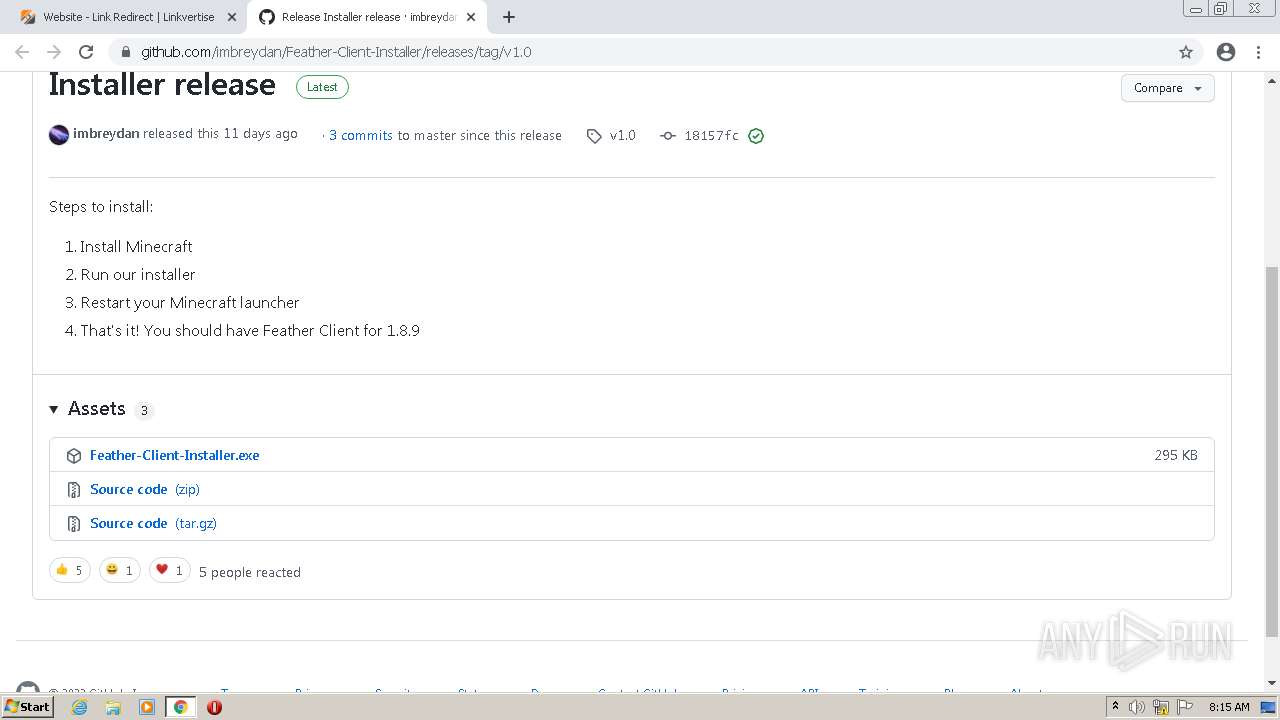Open the Chrome profile icon
Viewport: 1280px width, 720px height.
tap(1226, 52)
